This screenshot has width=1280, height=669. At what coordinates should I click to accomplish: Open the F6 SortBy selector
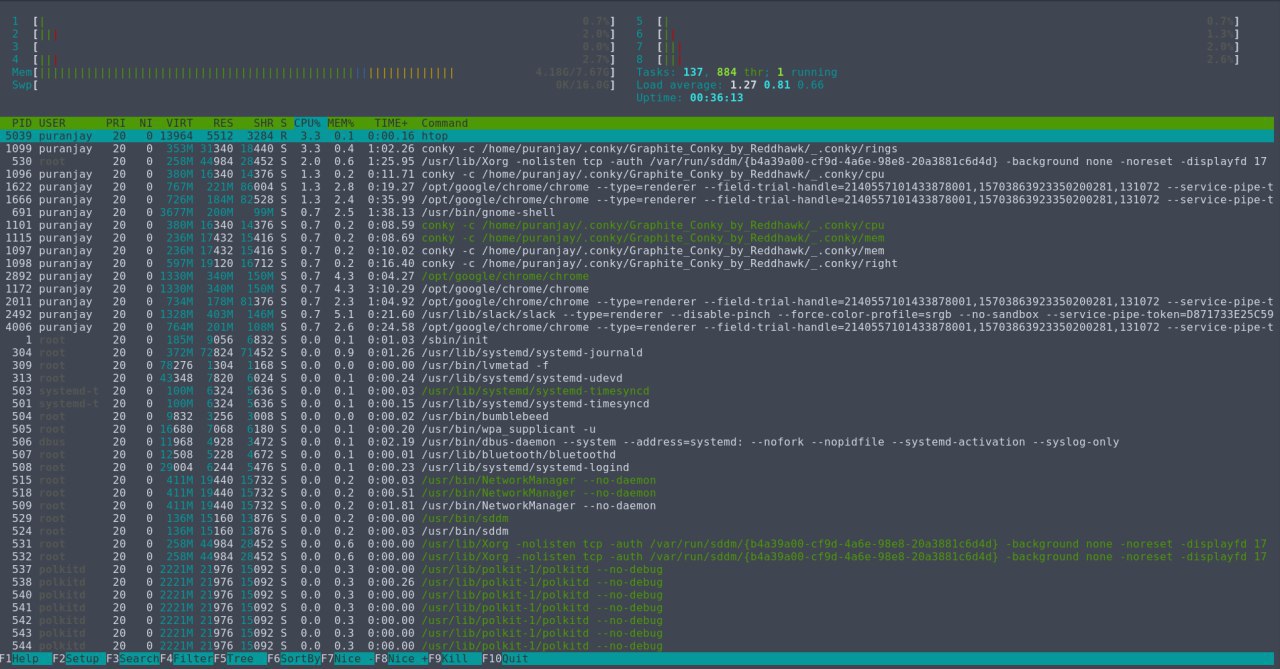tap(292, 659)
